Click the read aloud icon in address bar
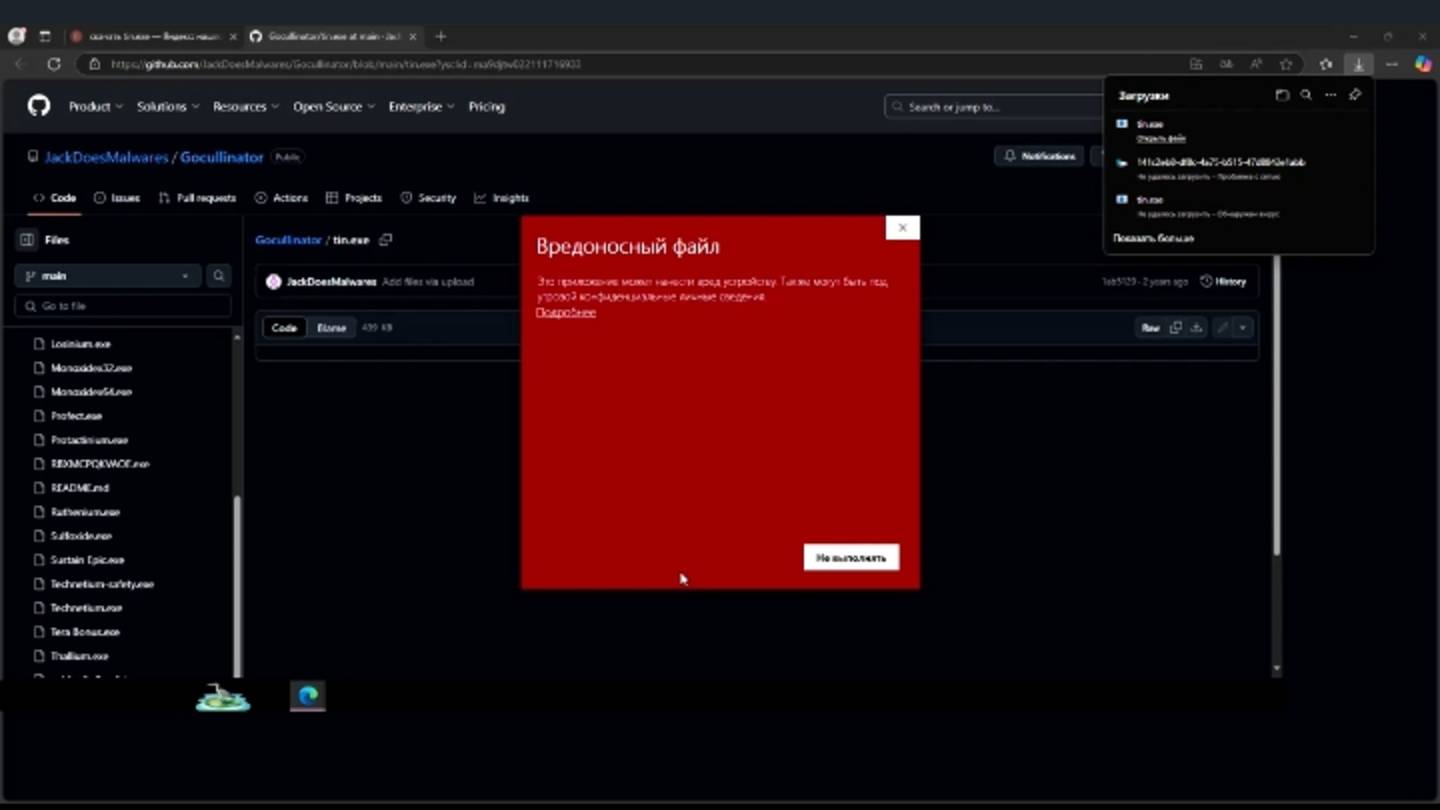The width and height of the screenshot is (1440, 810). tap(1256, 64)
